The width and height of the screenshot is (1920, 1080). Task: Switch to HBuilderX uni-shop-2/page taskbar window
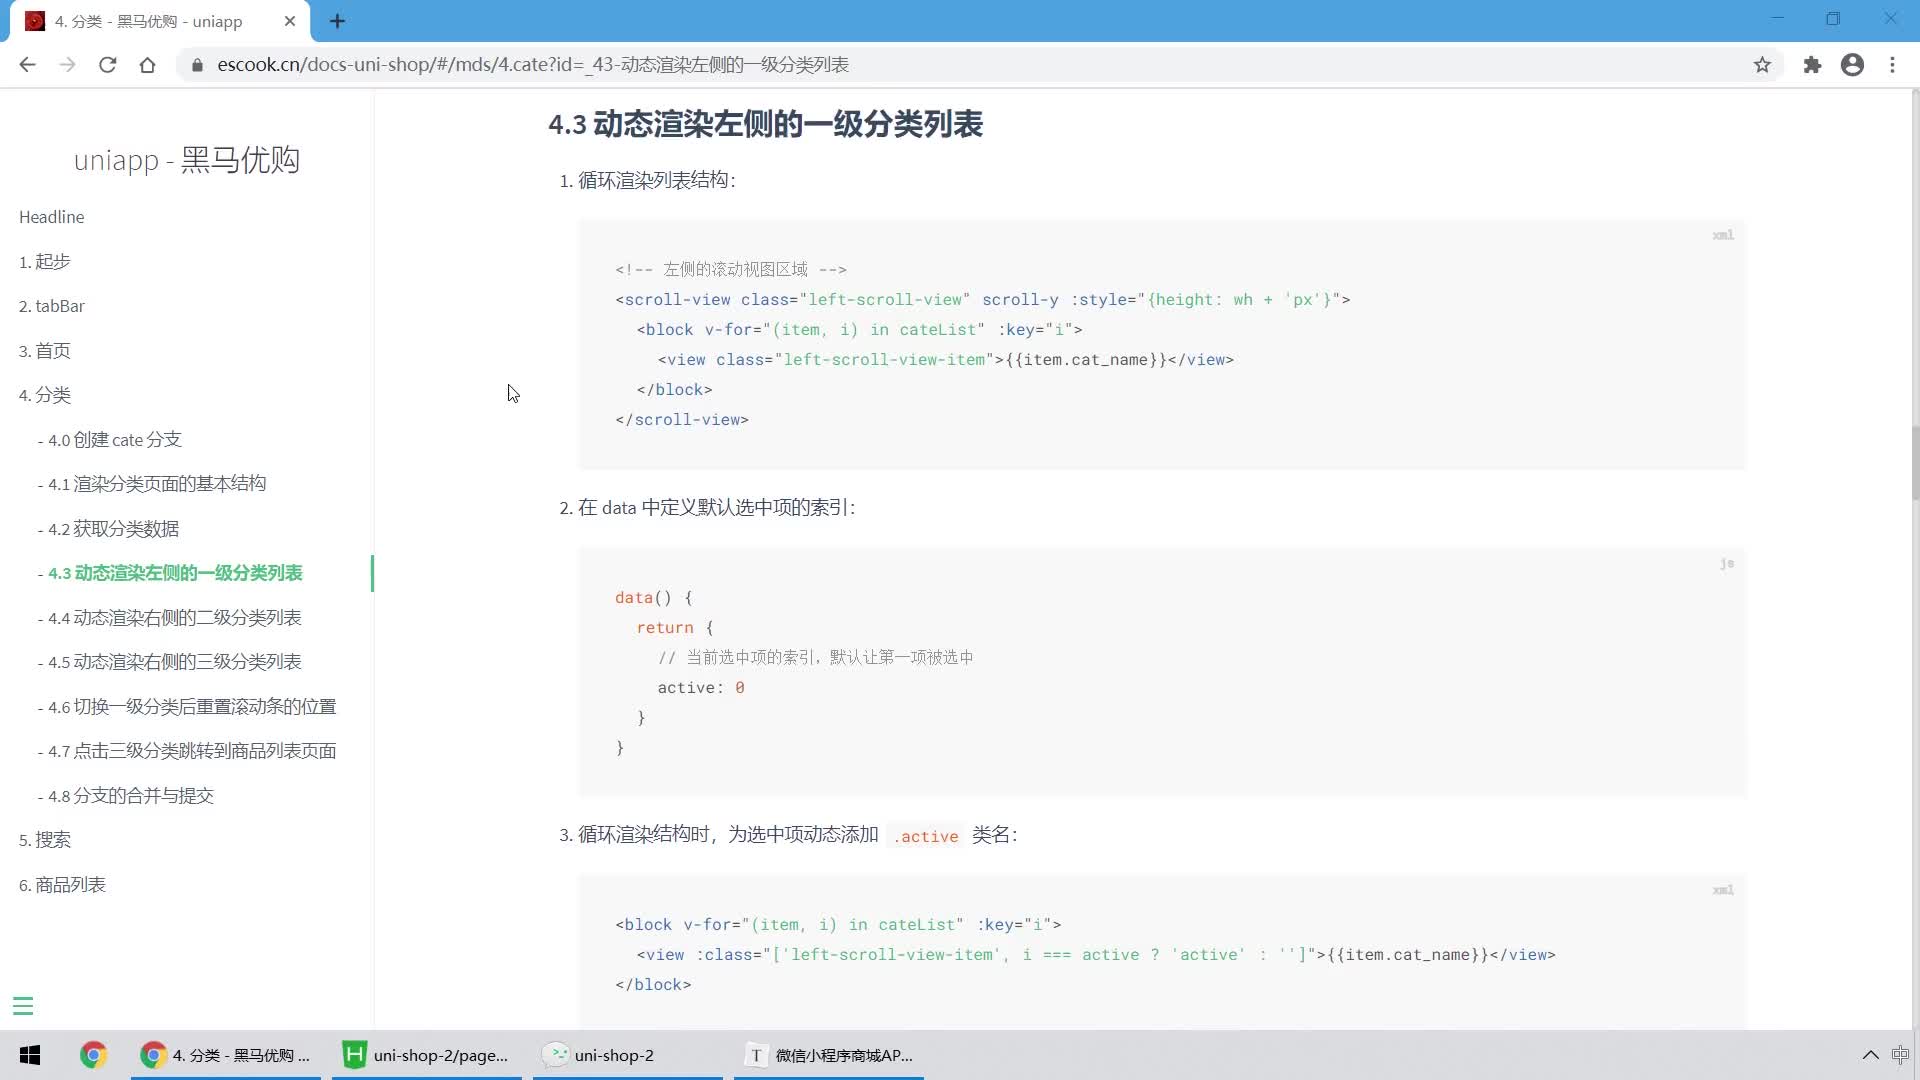pos(427,1055)
